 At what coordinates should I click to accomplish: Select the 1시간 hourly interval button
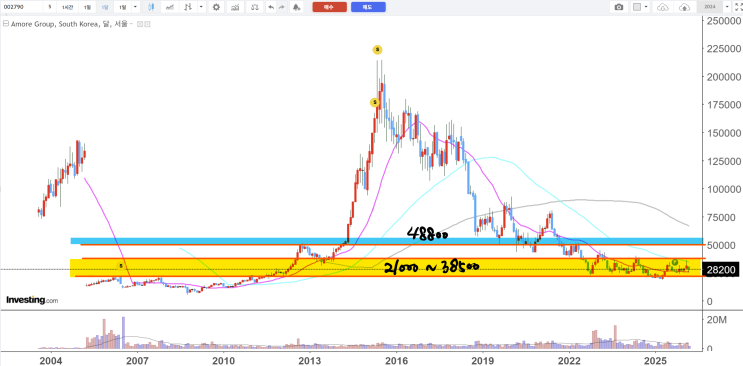pyautogui.click(x=66, y=7)
